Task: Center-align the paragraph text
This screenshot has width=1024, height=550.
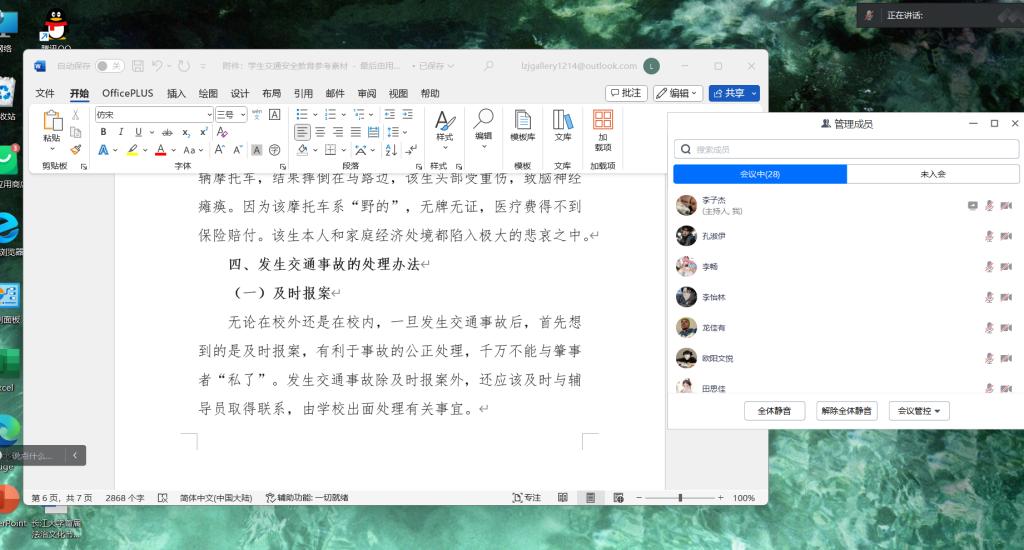Action: [x=320, y=132]
